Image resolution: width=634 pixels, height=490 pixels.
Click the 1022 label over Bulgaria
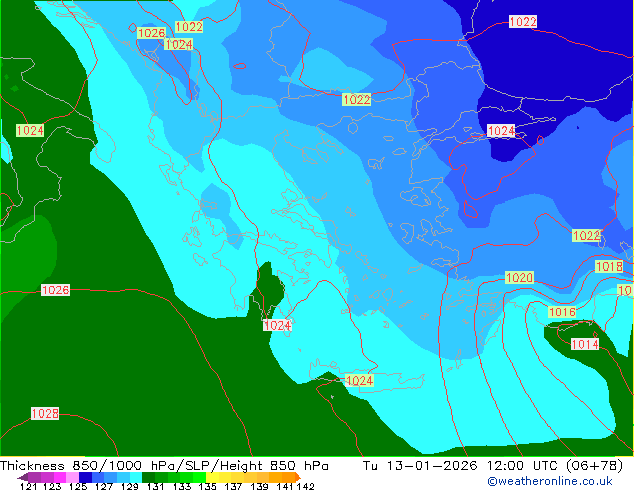356,99
